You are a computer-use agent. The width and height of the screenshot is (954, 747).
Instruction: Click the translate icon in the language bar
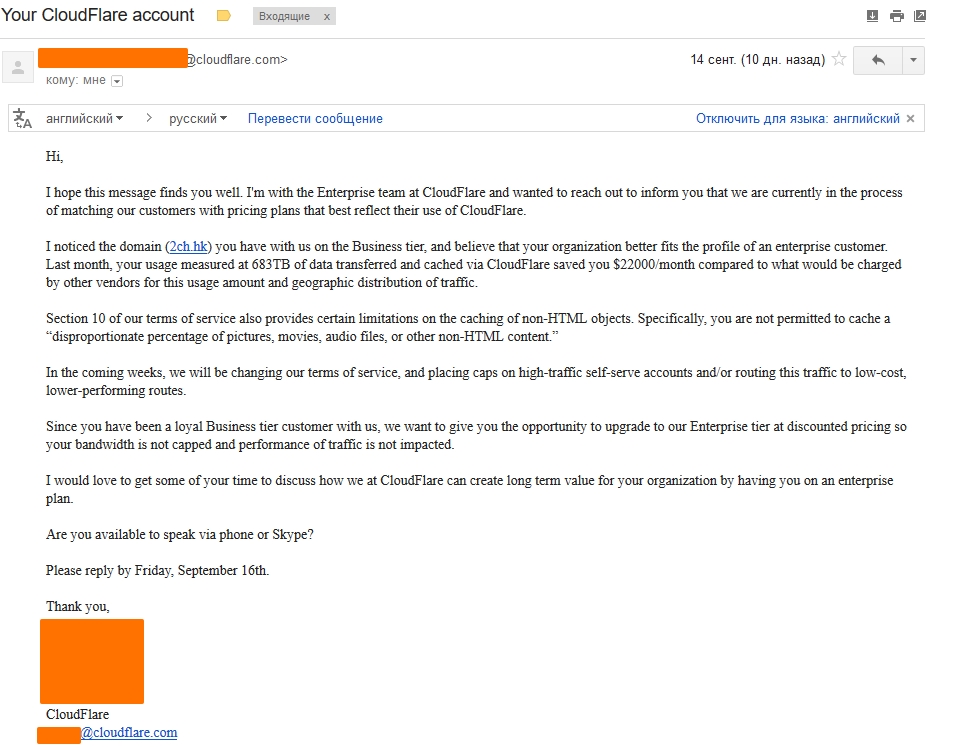click(23, 119)
